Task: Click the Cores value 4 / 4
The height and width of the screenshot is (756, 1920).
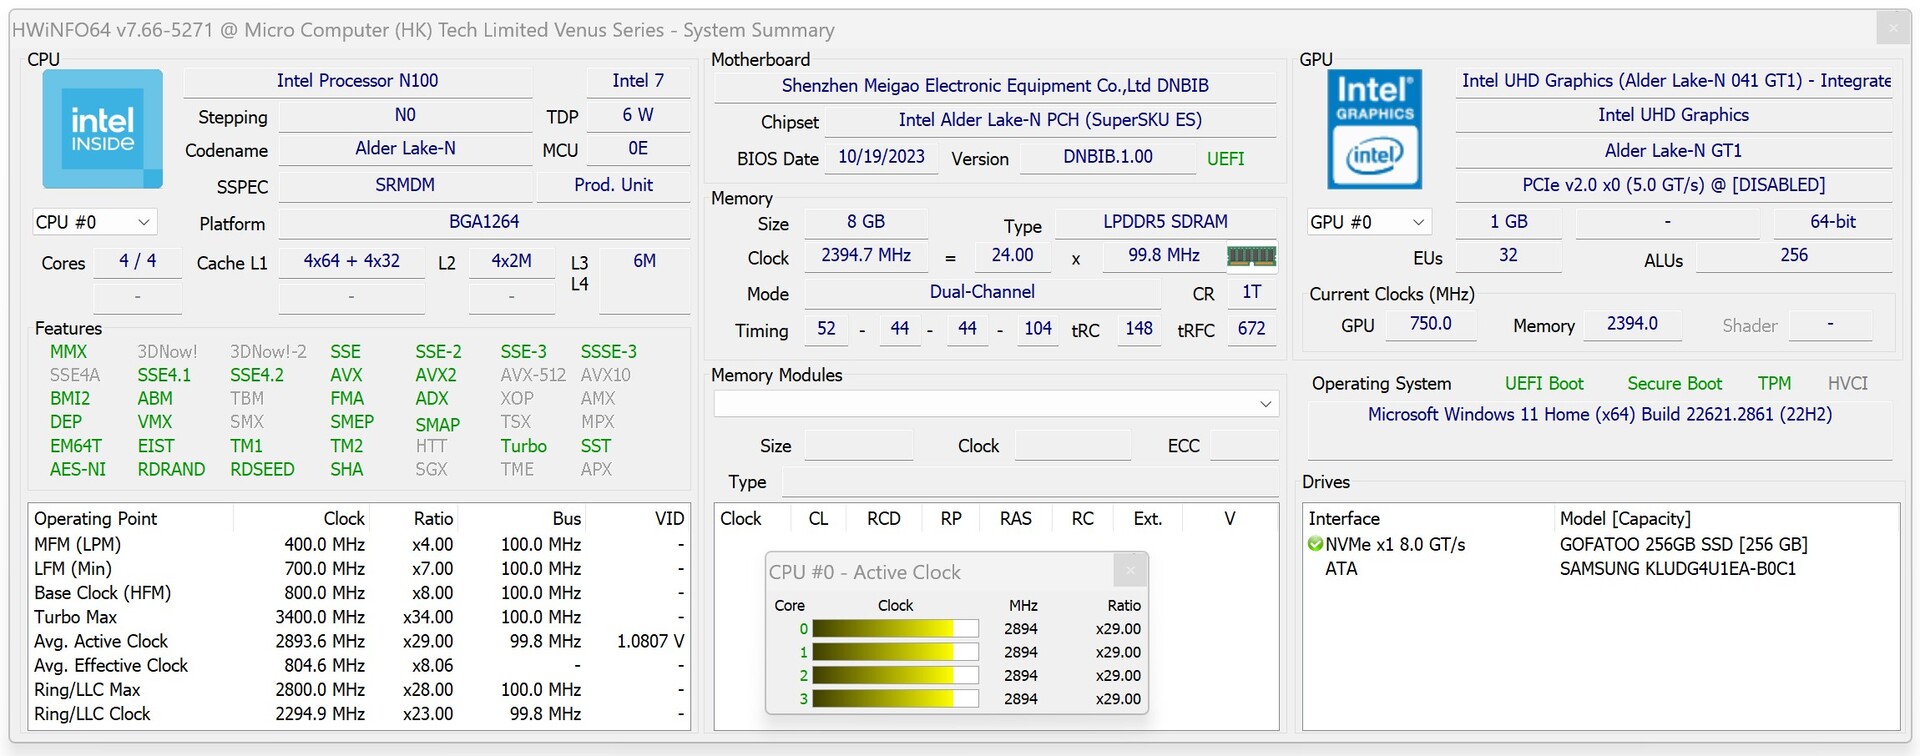Action: click(138, 261)
